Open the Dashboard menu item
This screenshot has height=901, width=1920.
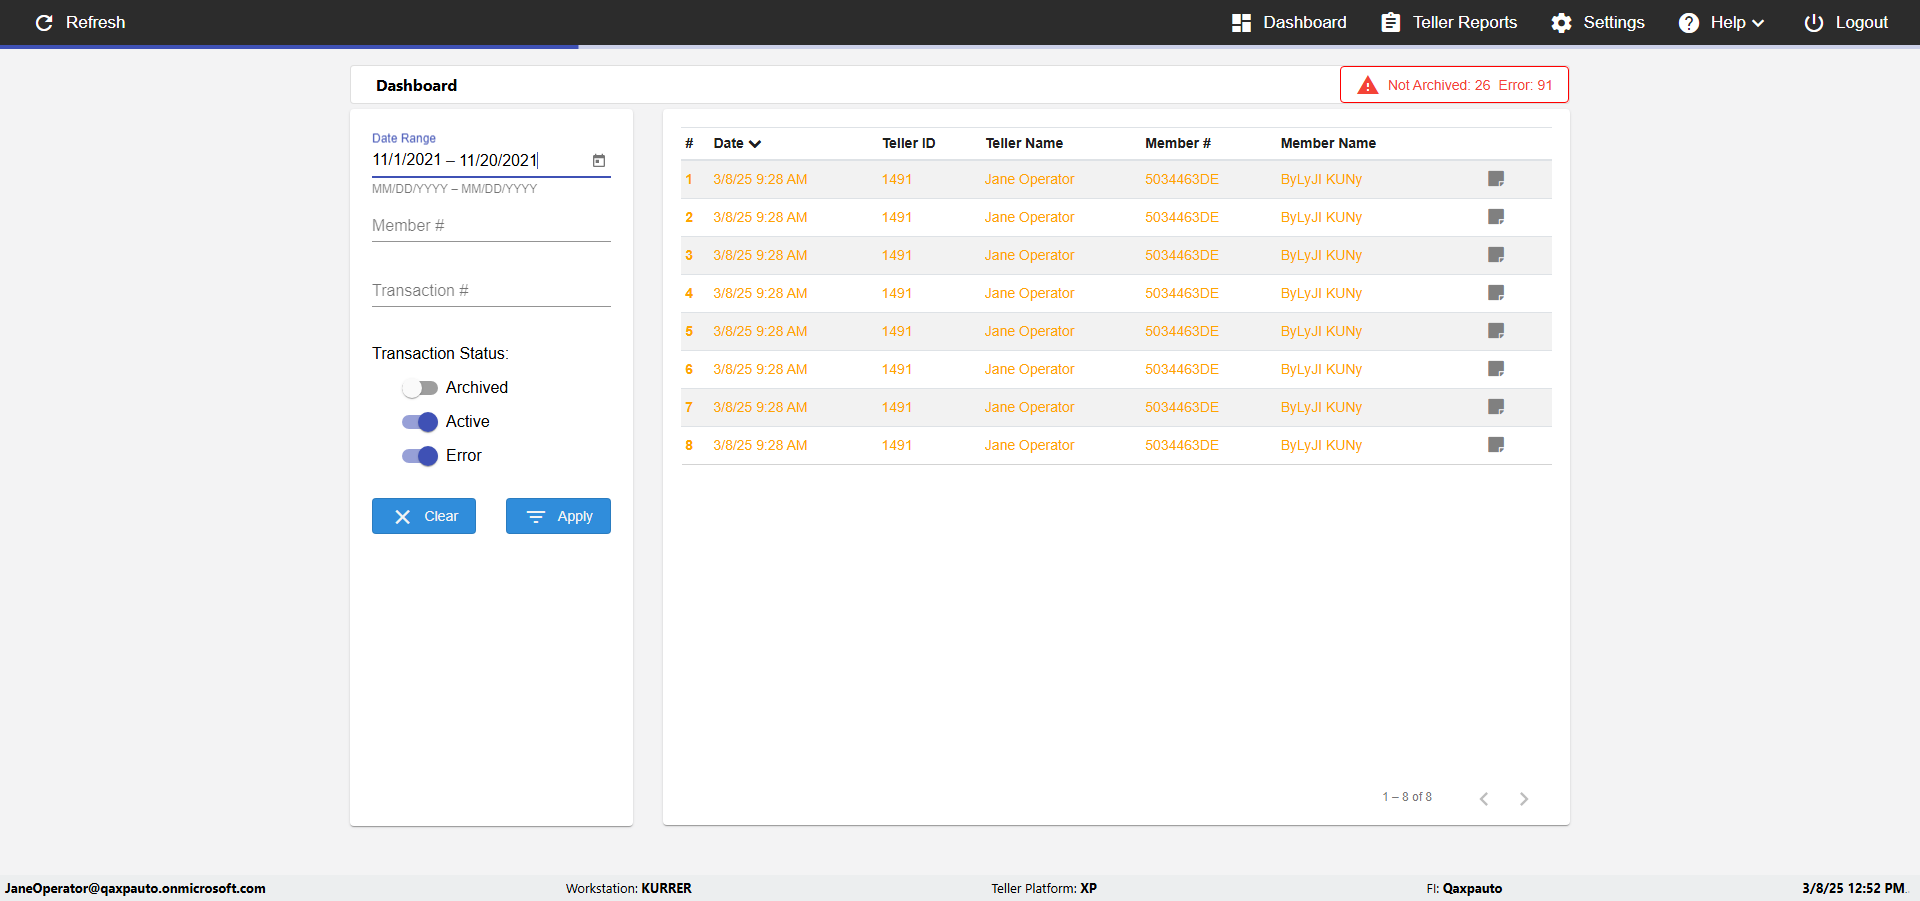coord(1289,22)
